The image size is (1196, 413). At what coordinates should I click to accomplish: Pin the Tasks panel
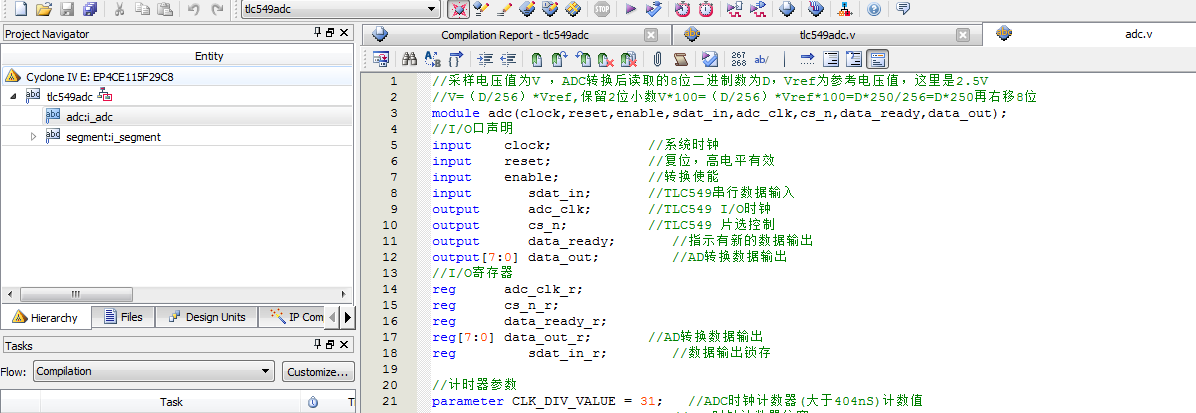click(318, 345)
